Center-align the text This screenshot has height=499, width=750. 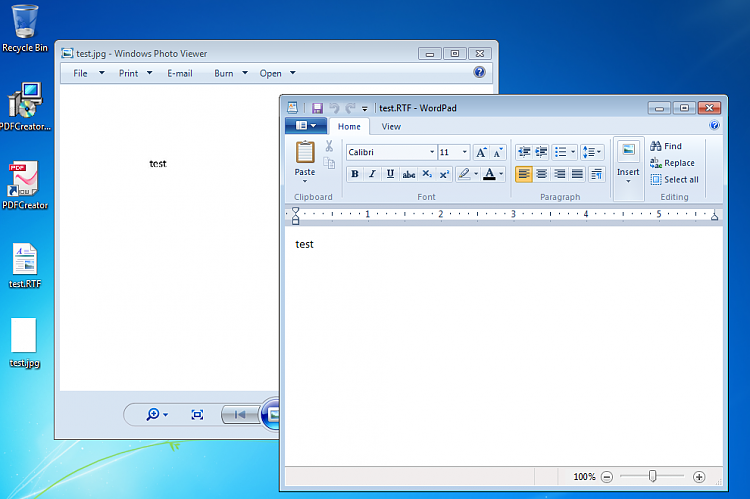[541, 174]
